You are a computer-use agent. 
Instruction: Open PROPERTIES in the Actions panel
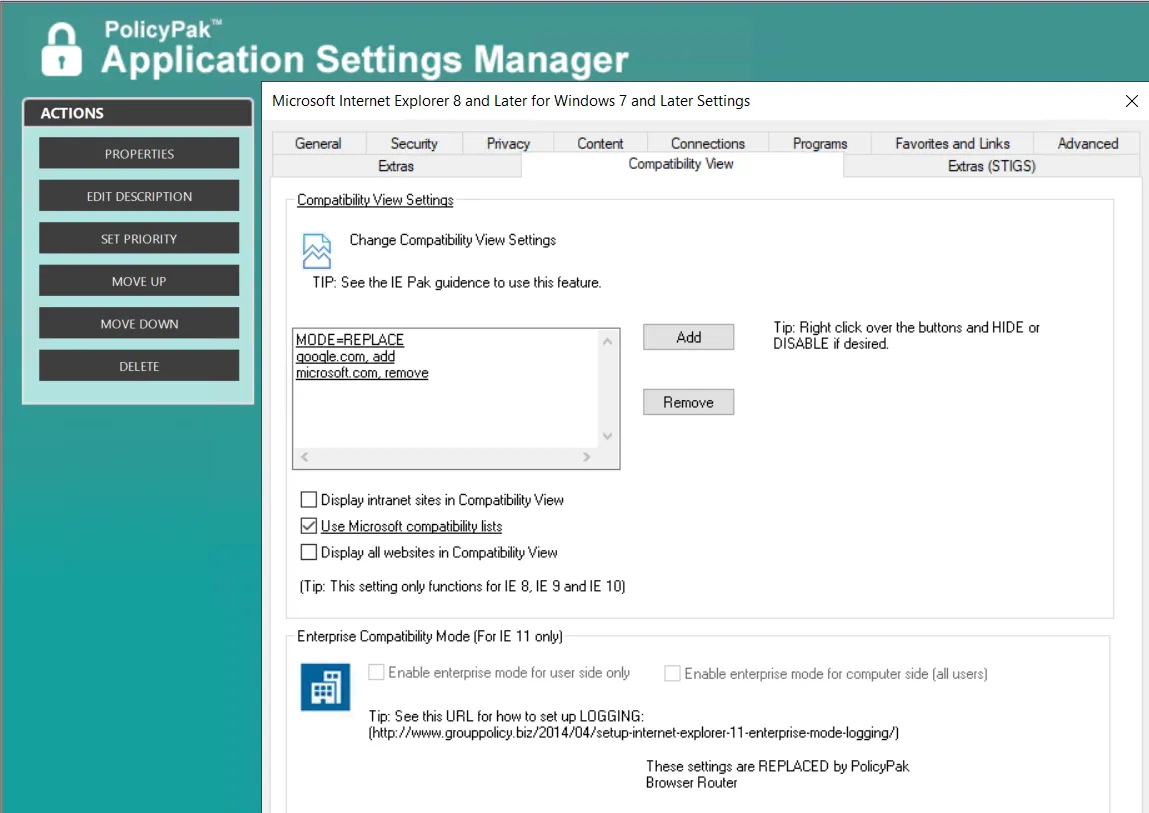[139, 154]
